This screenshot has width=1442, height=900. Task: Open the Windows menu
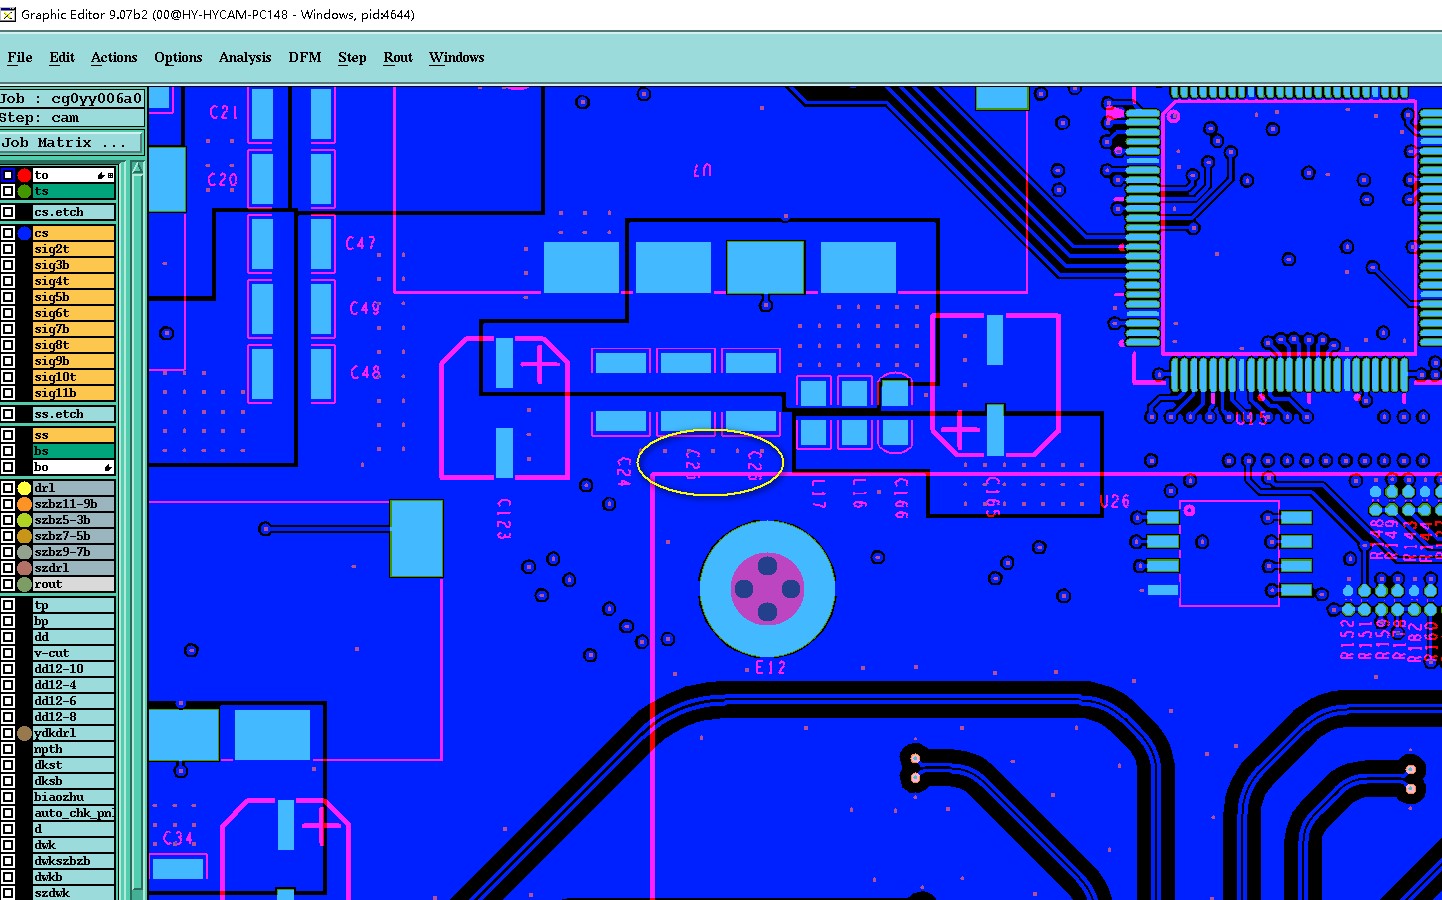[456, 57]
